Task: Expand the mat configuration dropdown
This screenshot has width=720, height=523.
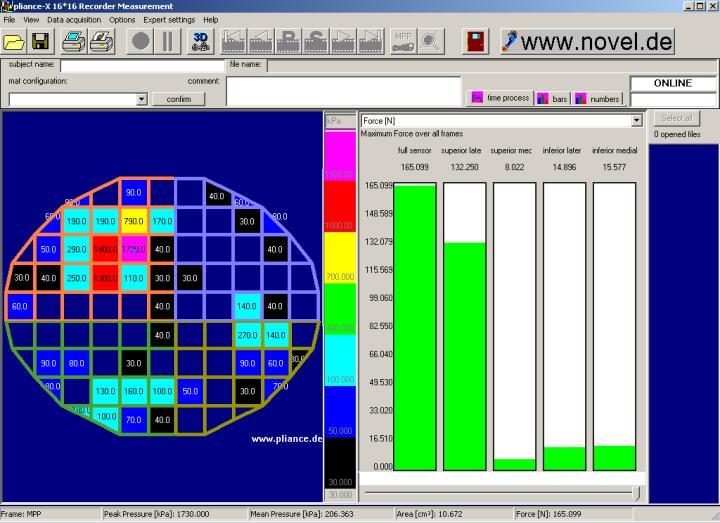Action: click(141, 99)
